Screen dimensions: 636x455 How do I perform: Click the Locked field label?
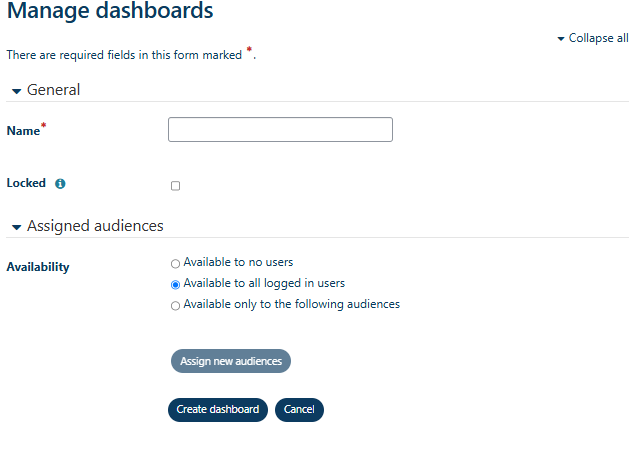coord(26,184)
